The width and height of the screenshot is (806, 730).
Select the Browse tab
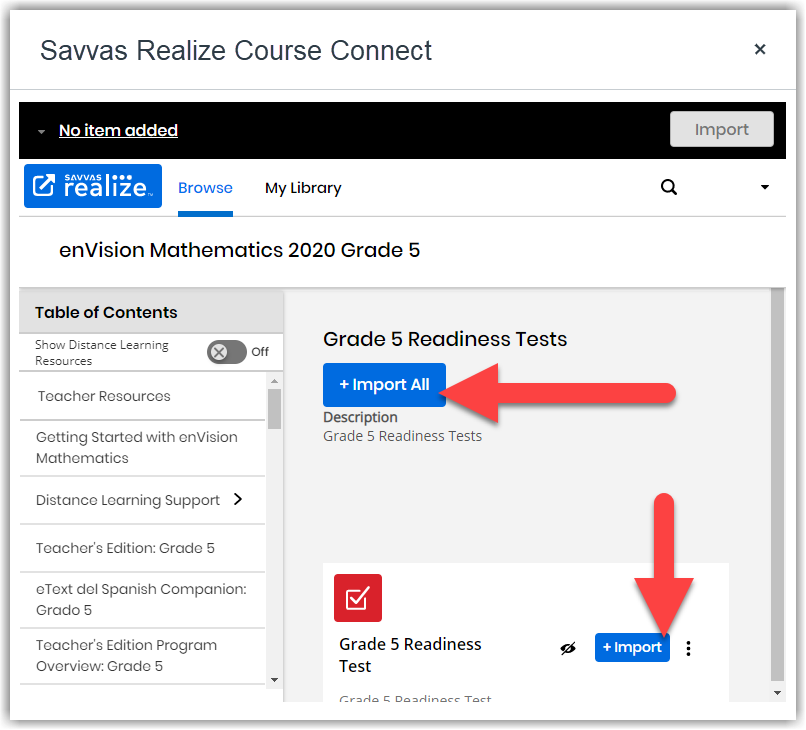pos(205,188)
